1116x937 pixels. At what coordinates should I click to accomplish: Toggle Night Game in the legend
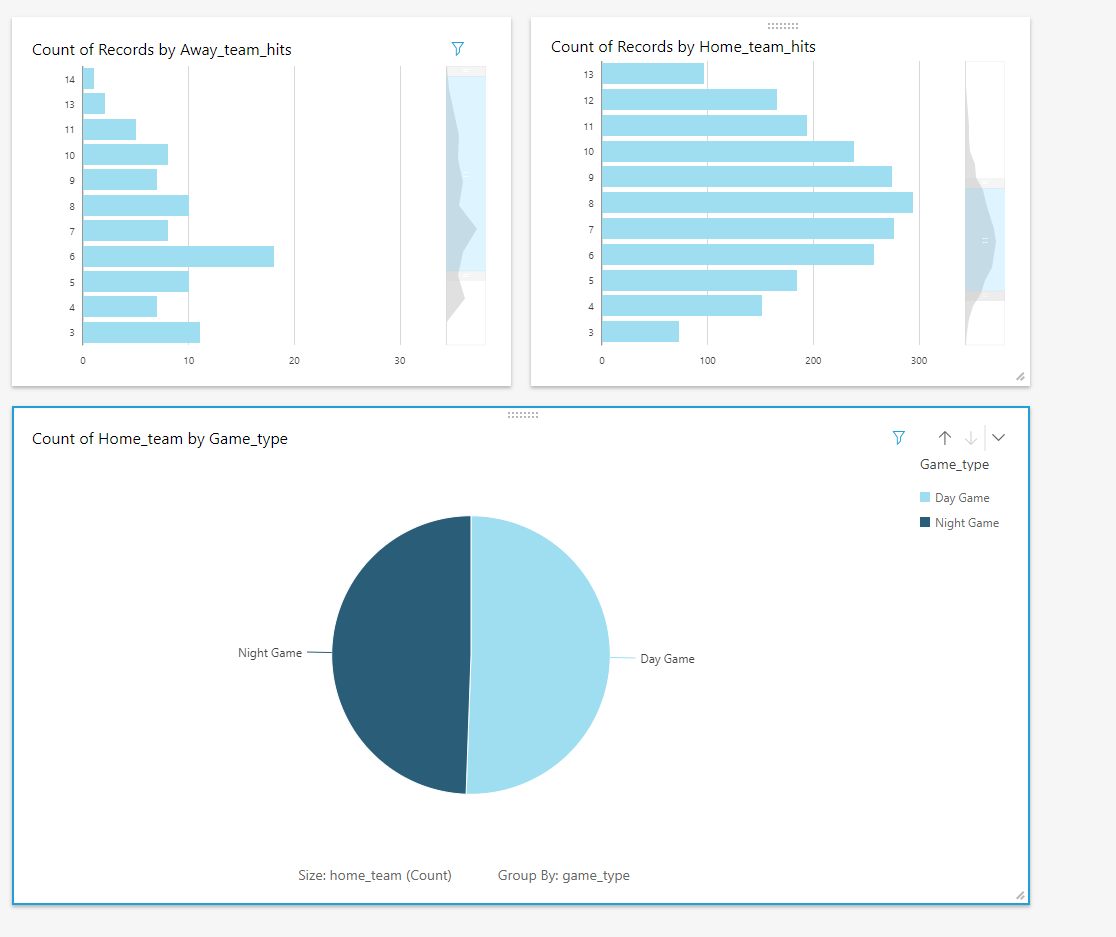click(x=966, y=523)
